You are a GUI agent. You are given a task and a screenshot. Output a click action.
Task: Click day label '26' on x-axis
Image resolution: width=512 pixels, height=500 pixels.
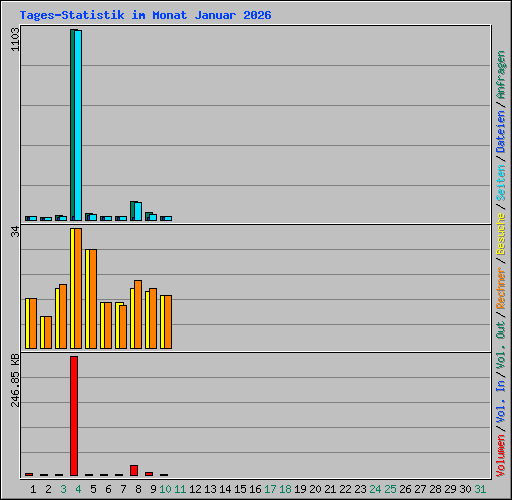pyautogui.click(x=405, y=489)
